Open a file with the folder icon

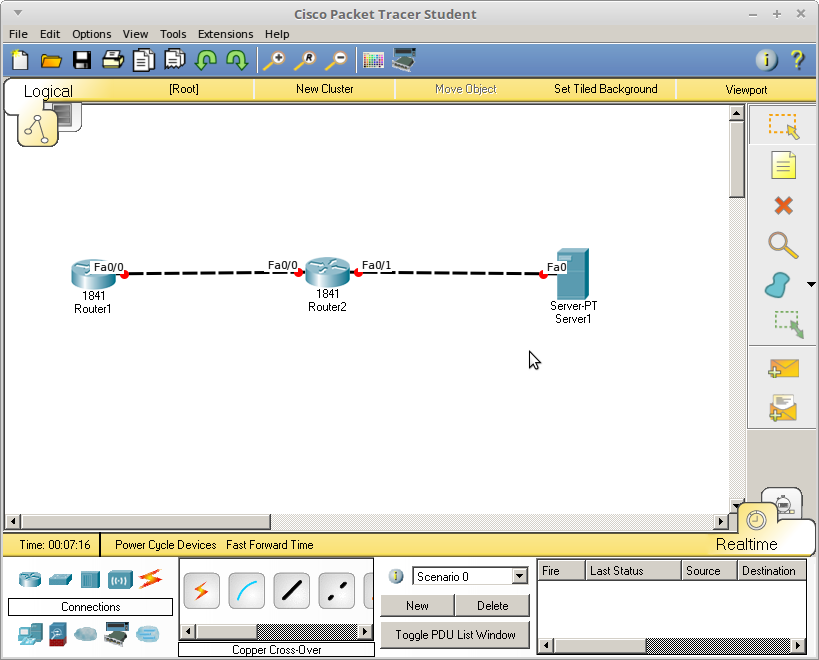[51, 61]
